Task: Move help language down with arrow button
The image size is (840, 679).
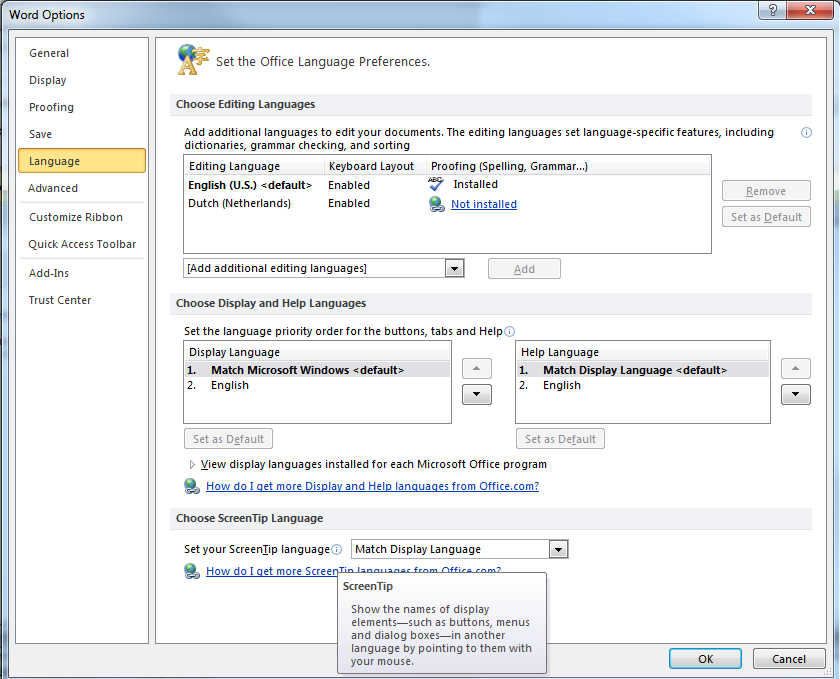Action: (795, 394)
